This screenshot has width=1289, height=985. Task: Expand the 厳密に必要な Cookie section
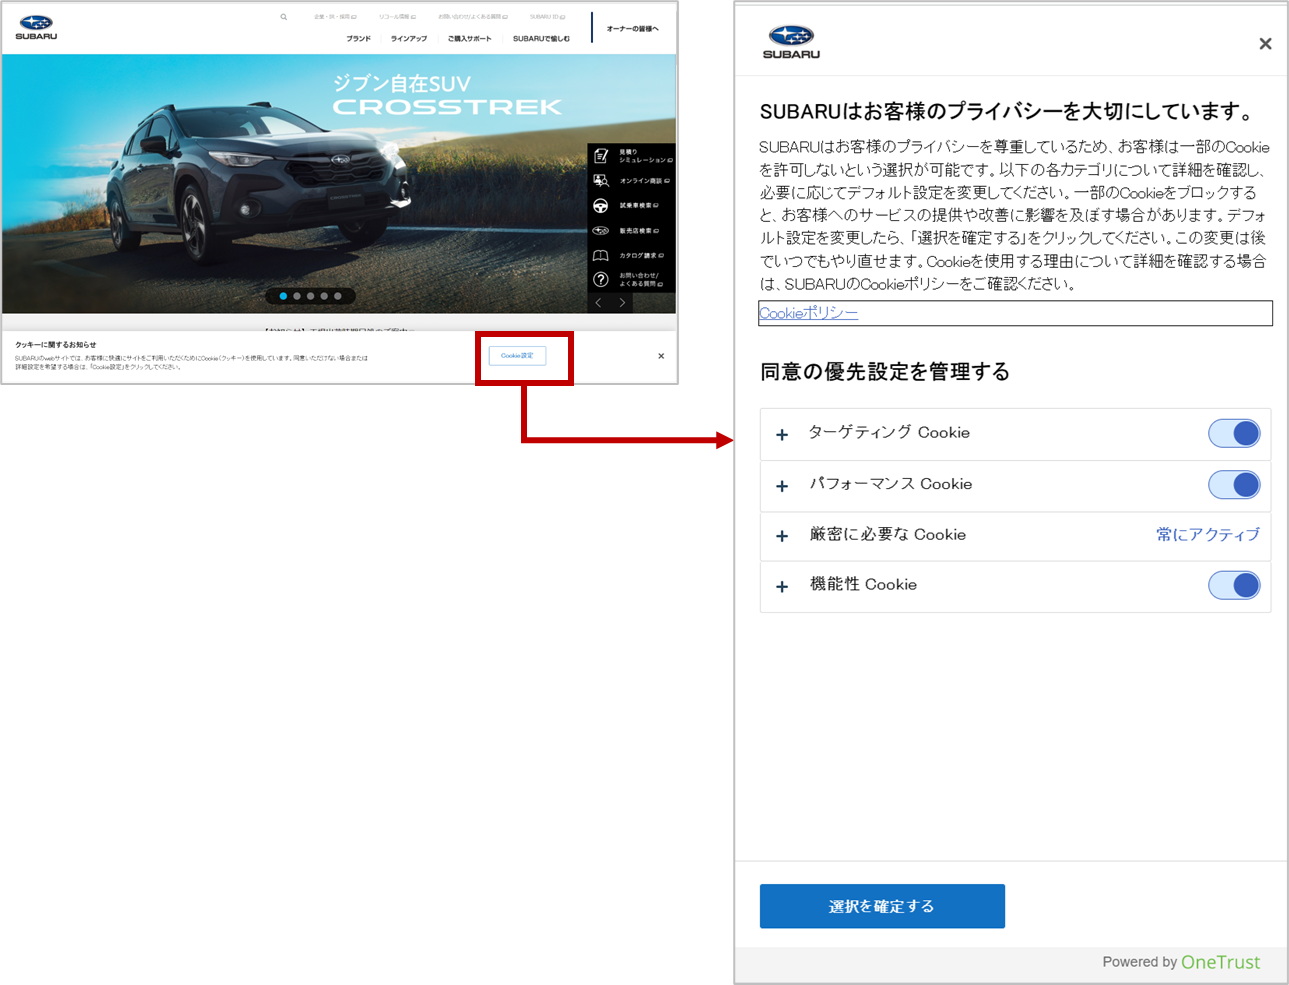pos(782,536)
